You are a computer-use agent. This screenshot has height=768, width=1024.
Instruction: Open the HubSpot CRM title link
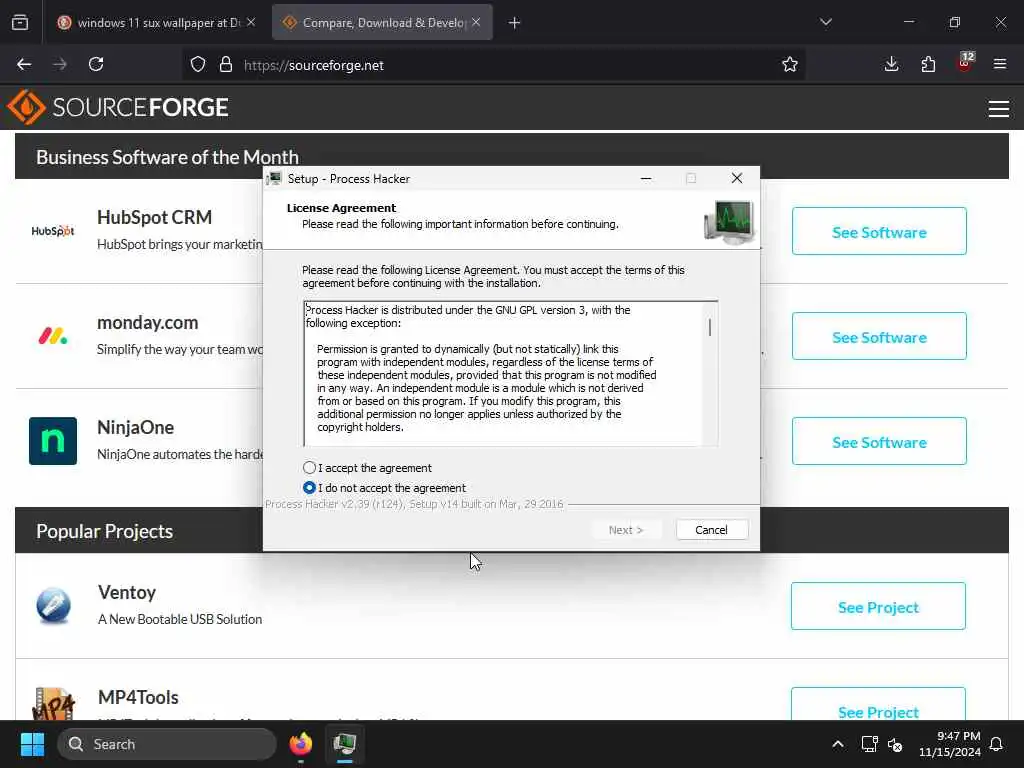tap(154, 217)
